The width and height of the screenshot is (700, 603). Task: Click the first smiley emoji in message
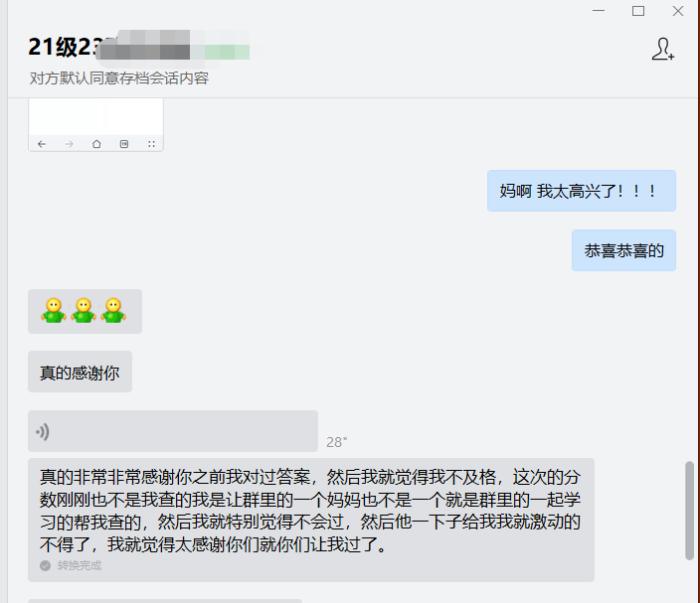(x=54, y=310)
